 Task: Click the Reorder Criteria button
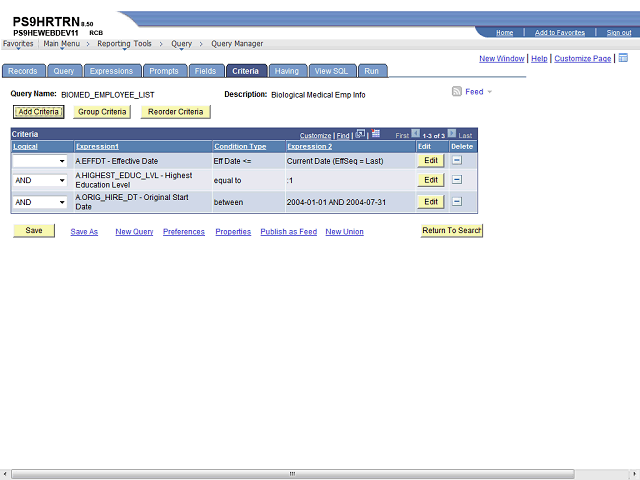(x=176, y=112)
